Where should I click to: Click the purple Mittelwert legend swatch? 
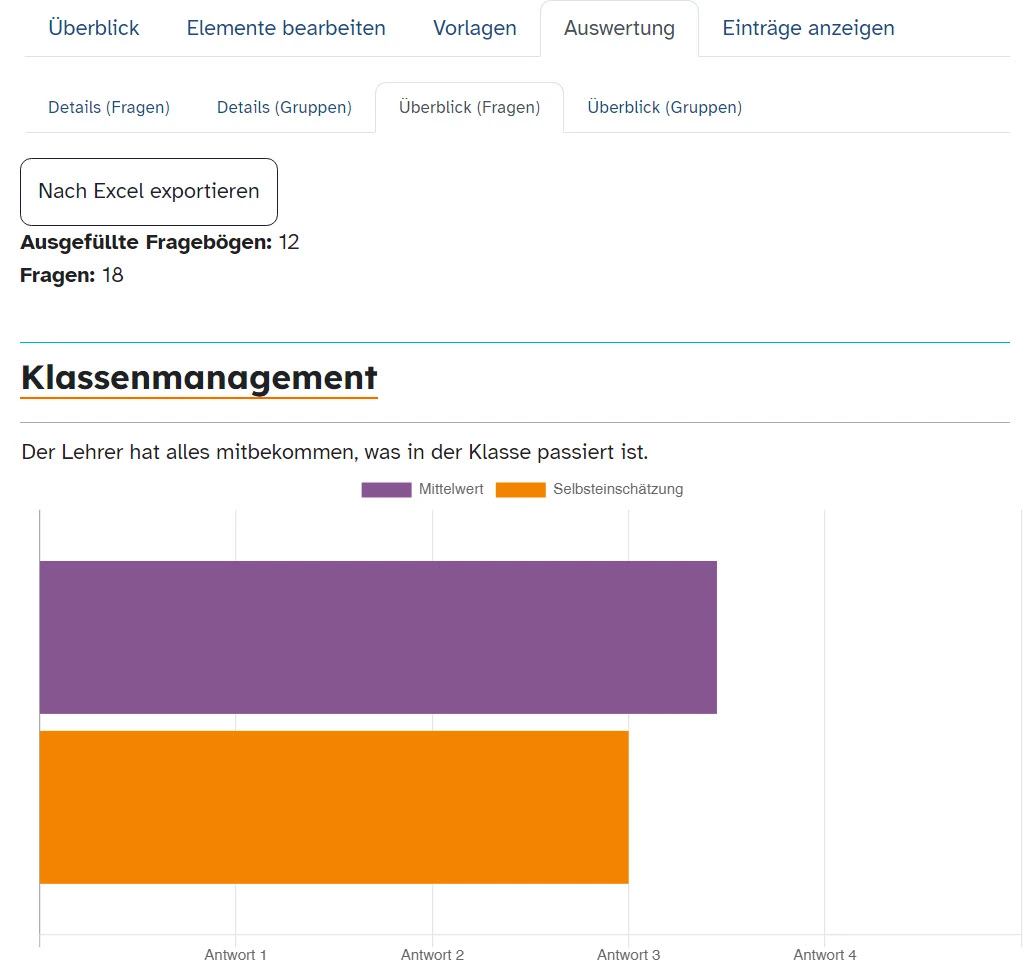(x=386, y=490)
